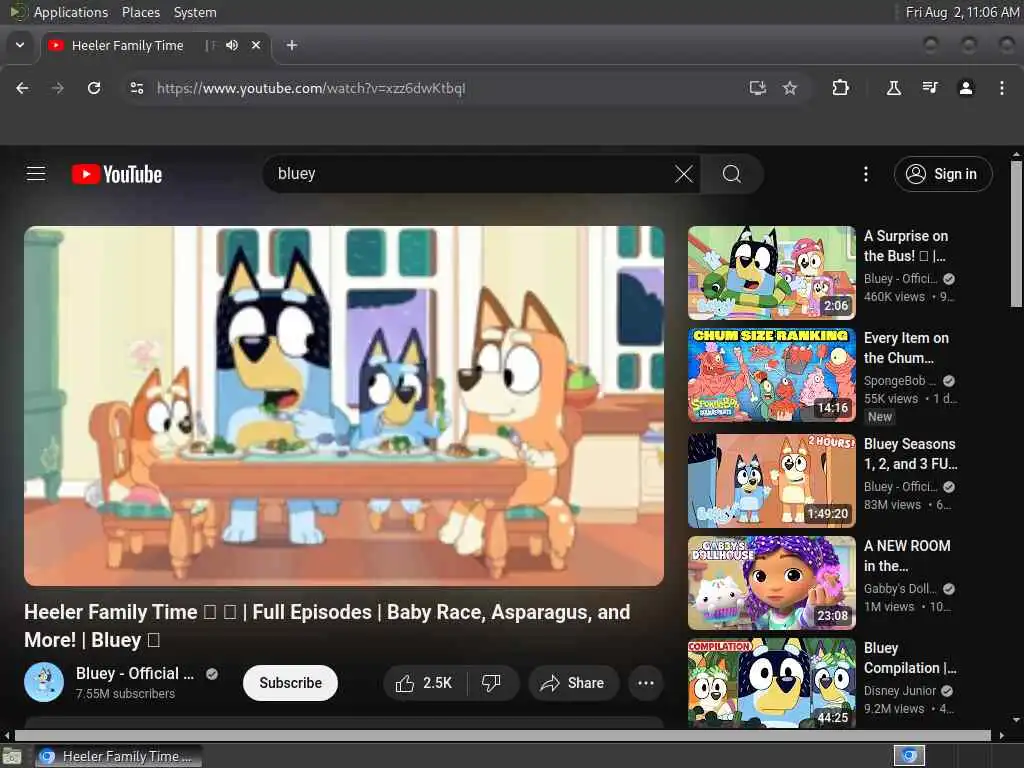The height and width of the screenshot is (768, 1024).
Task: Open Chrome three-dot menu
Action: pyautogui.click(x=1002, y=88)
